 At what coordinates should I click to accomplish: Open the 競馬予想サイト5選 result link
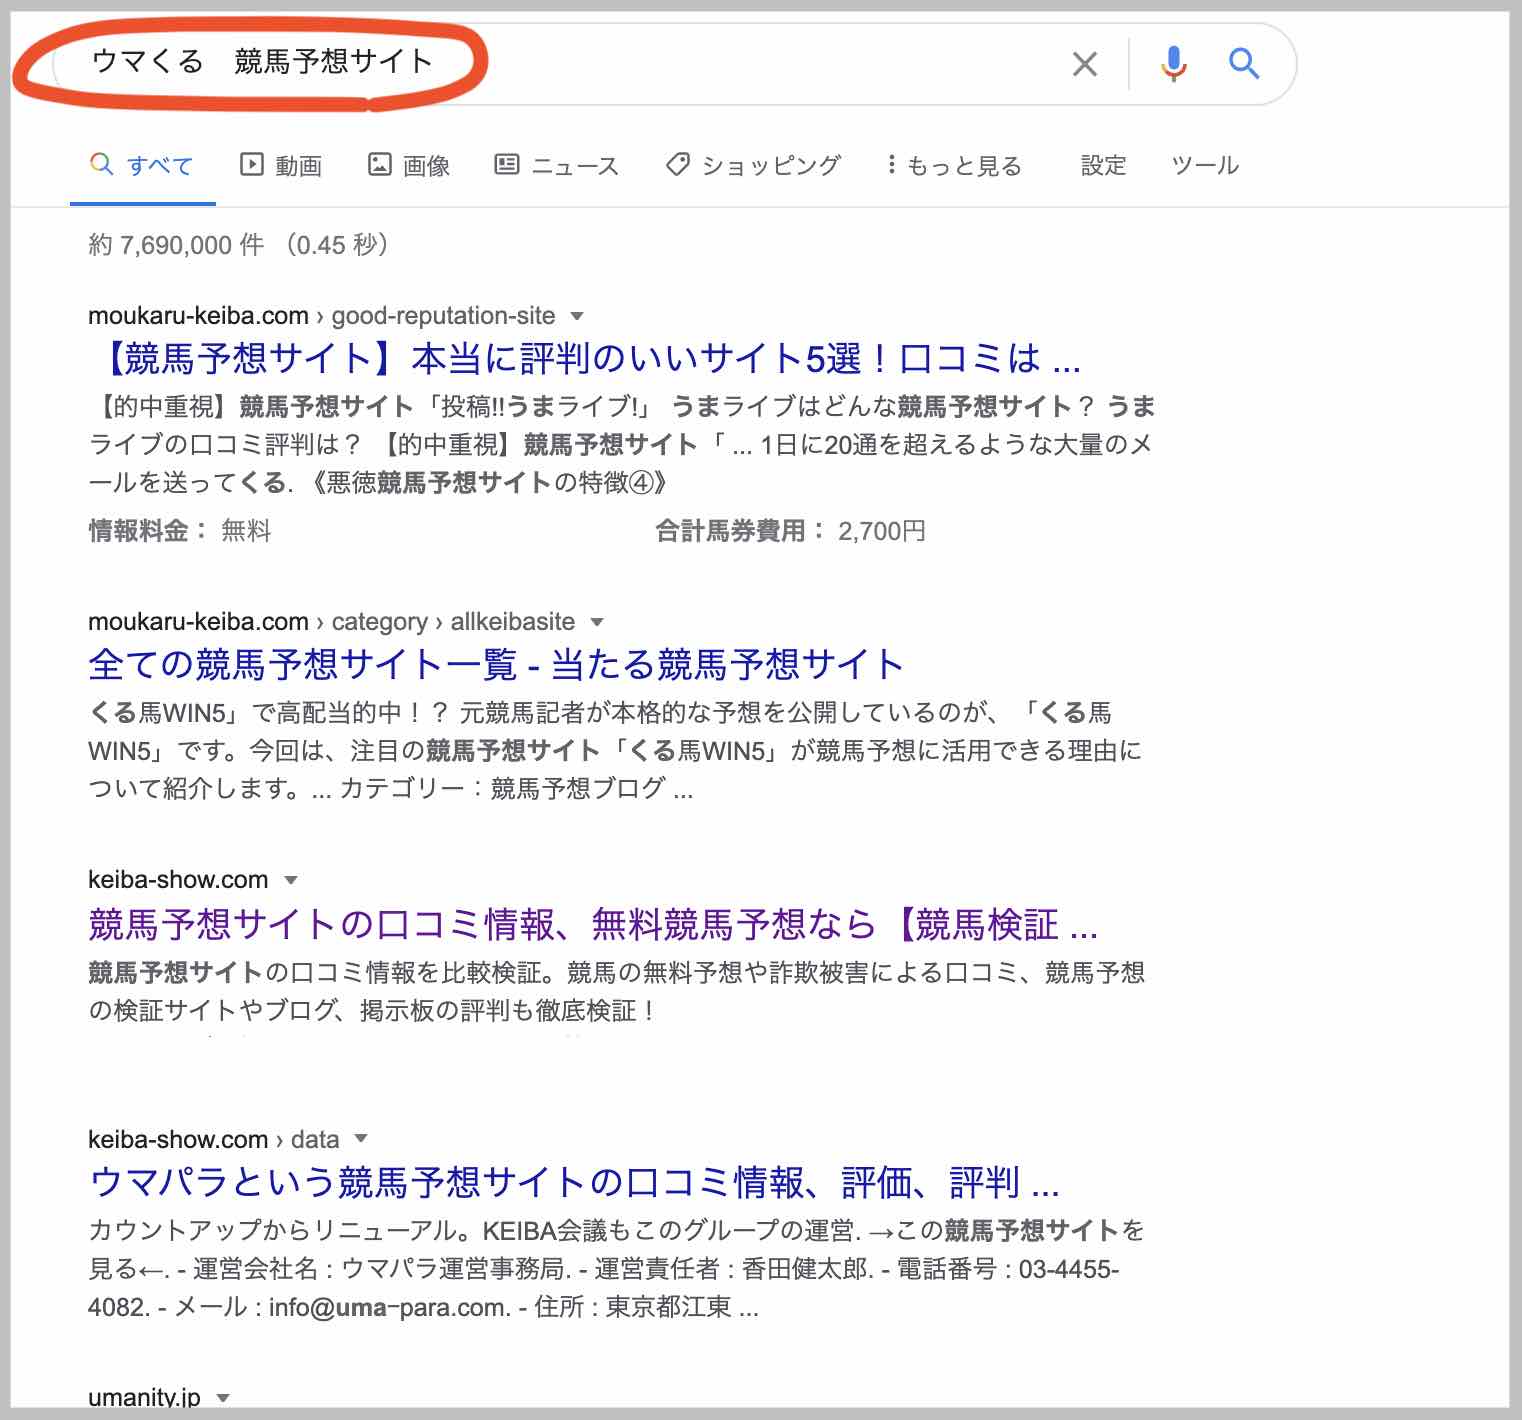pos(585,359)
